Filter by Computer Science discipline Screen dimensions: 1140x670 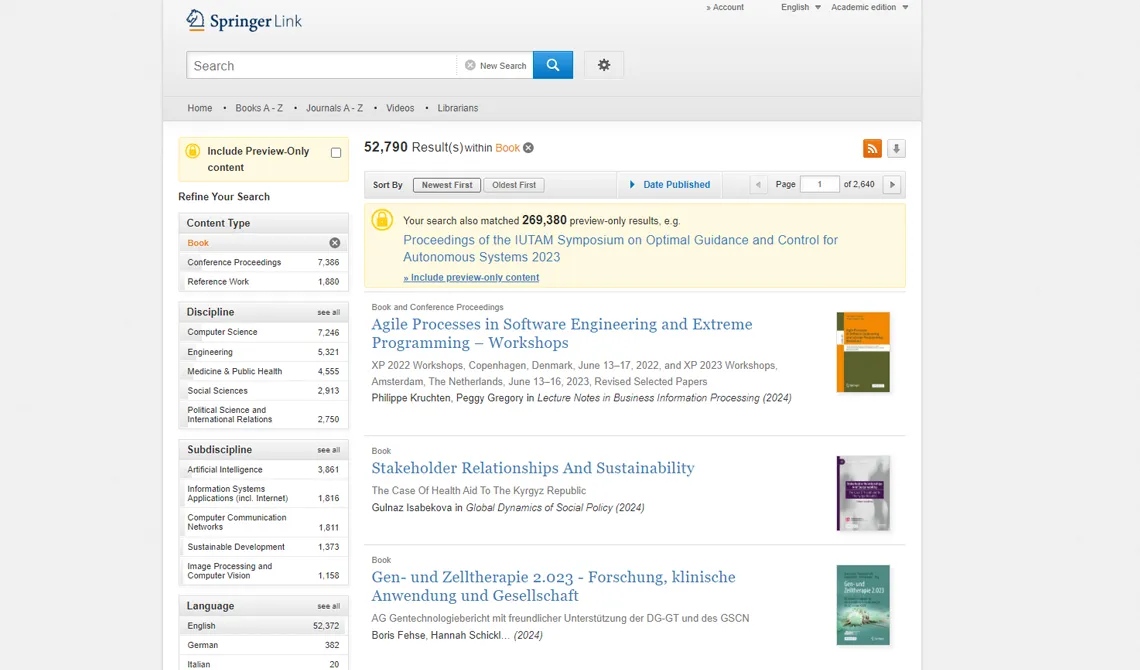coord(263,332)
